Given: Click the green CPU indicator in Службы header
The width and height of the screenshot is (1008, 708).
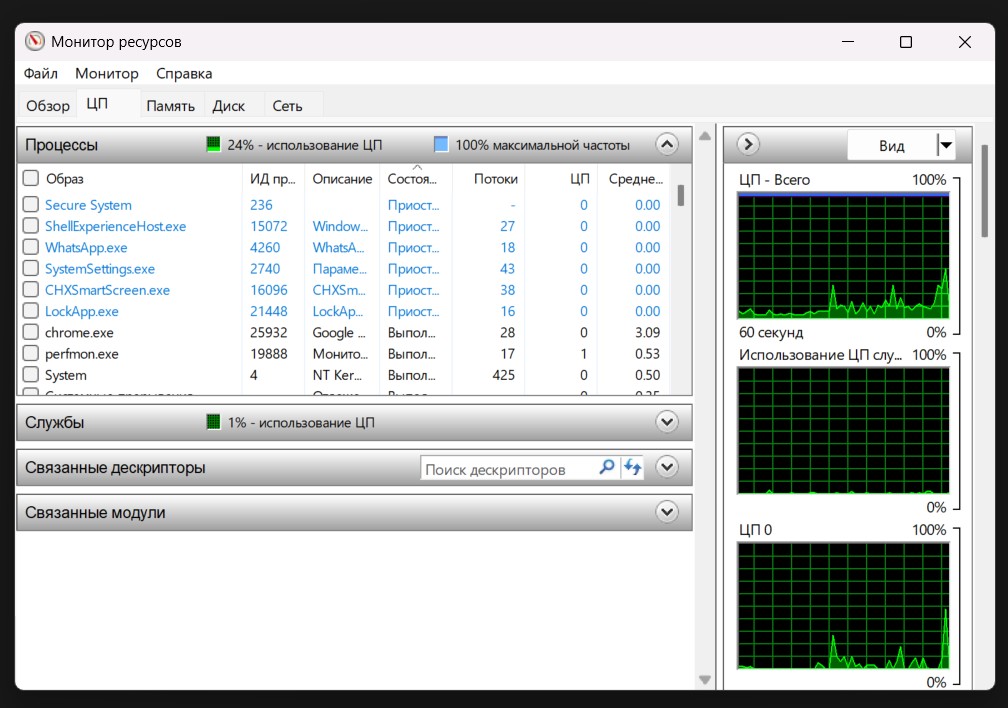Looking at the screenshot, I should [213, 422].
